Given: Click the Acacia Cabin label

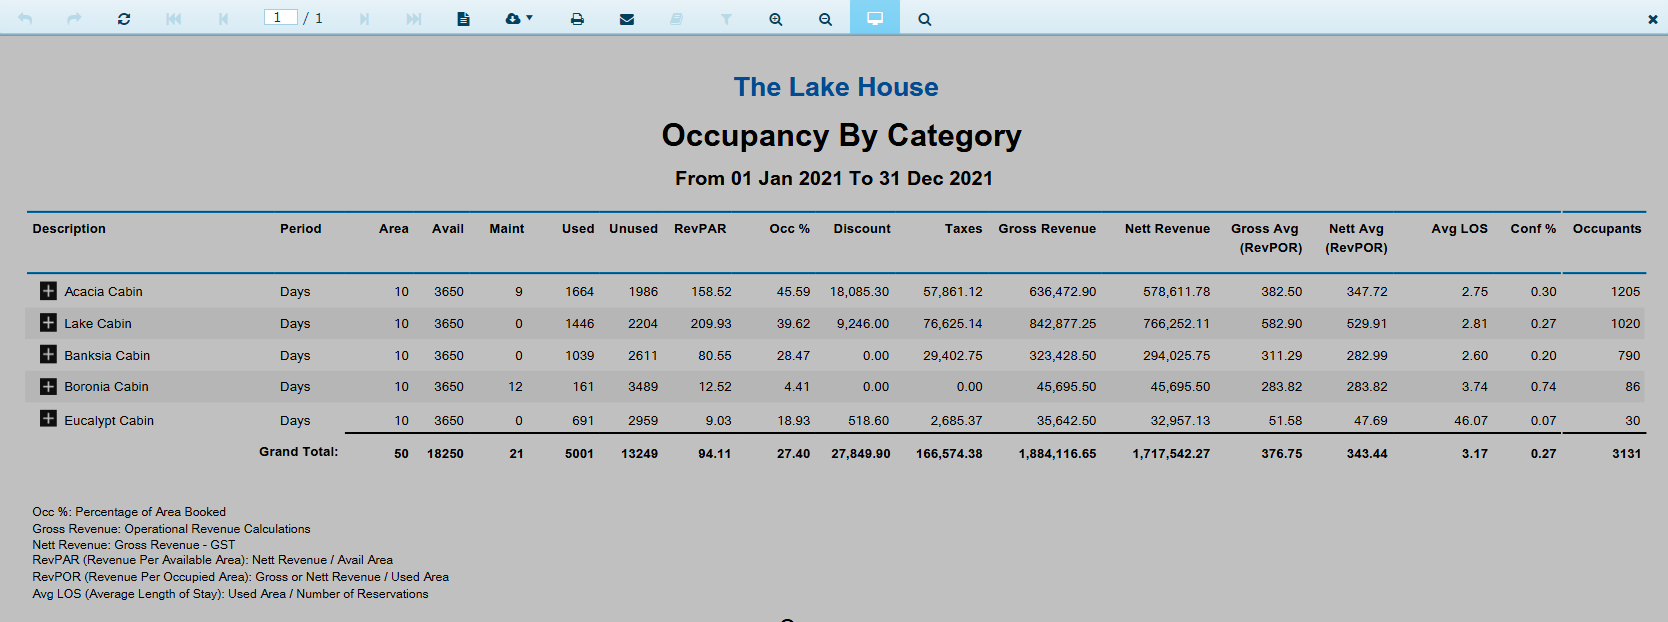Looking at the screenshot, I should coord(104,292).
